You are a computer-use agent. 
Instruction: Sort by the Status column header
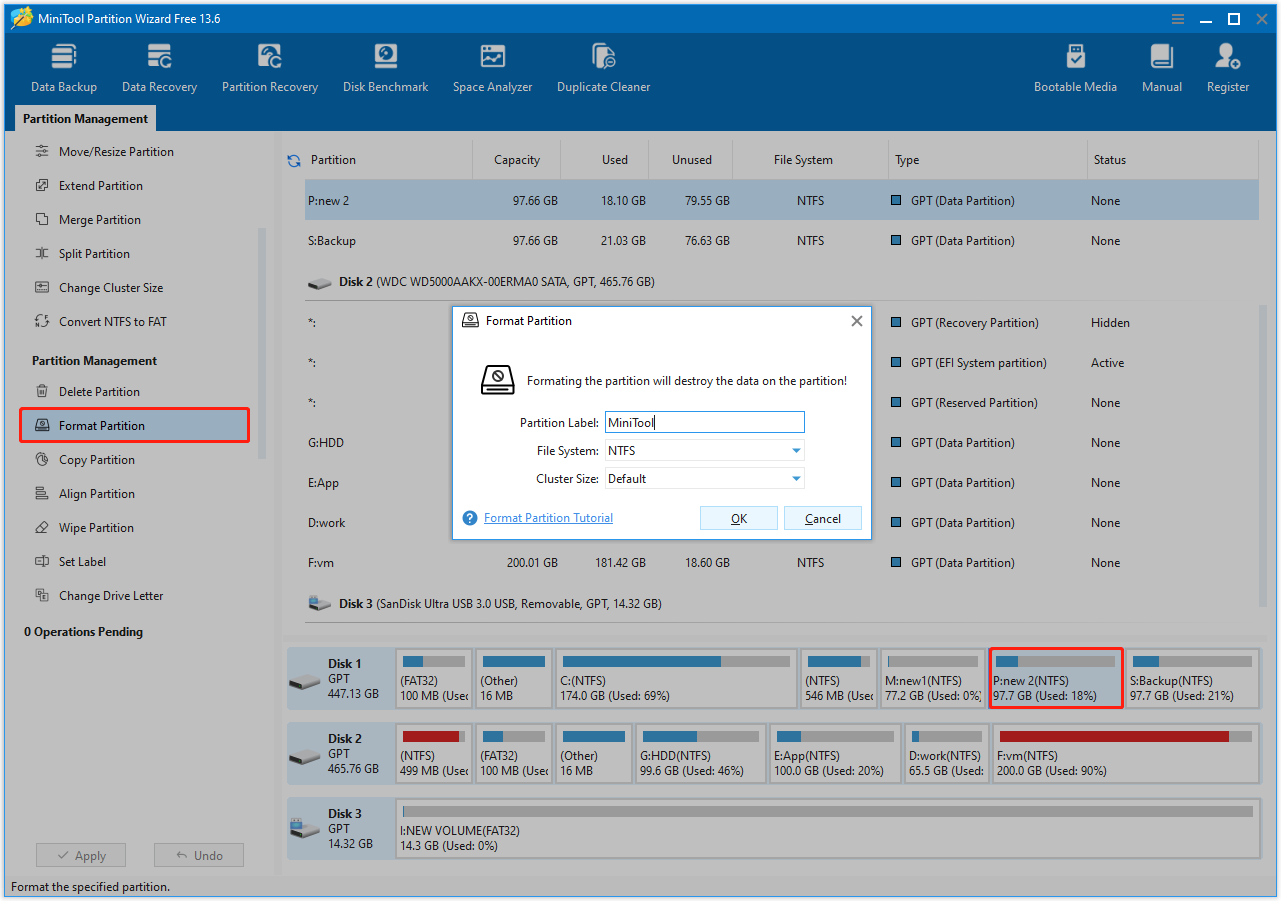point(1109,160)
